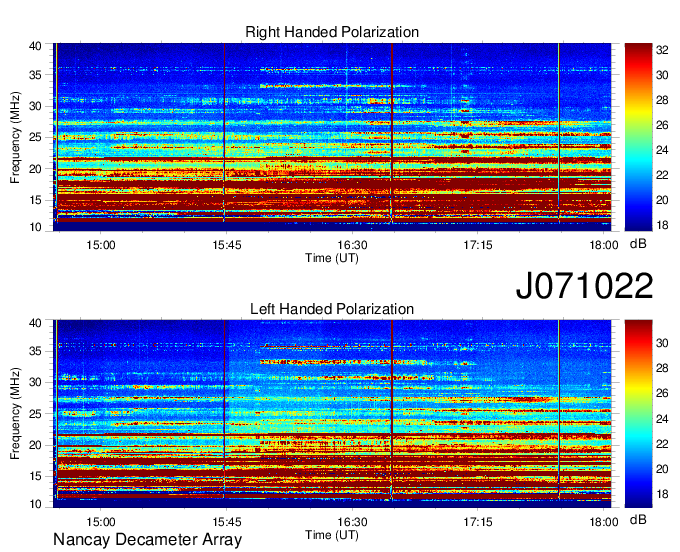Click the top plot's 'Frequency (MHz)' axis label
The image size is (680, 552).
coord(15,137)
